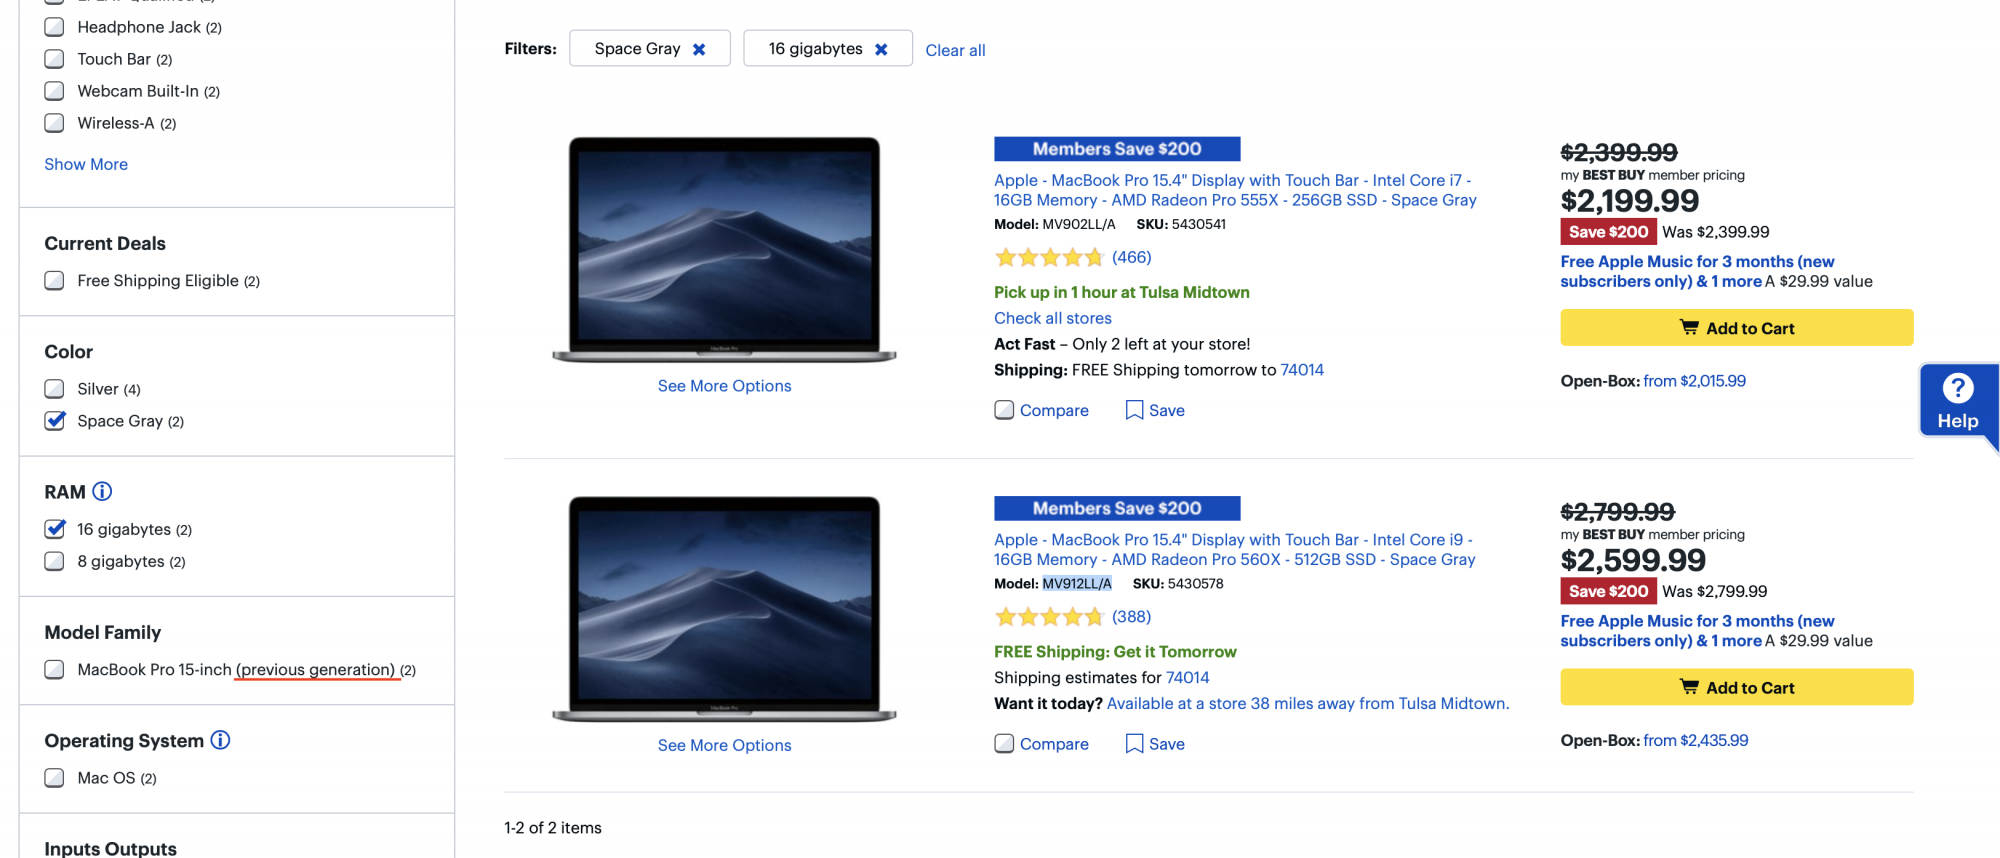The width and height of the screenshot is (2000, 858).
Task: Expand features list with Show More
Action: click(86, 164)
